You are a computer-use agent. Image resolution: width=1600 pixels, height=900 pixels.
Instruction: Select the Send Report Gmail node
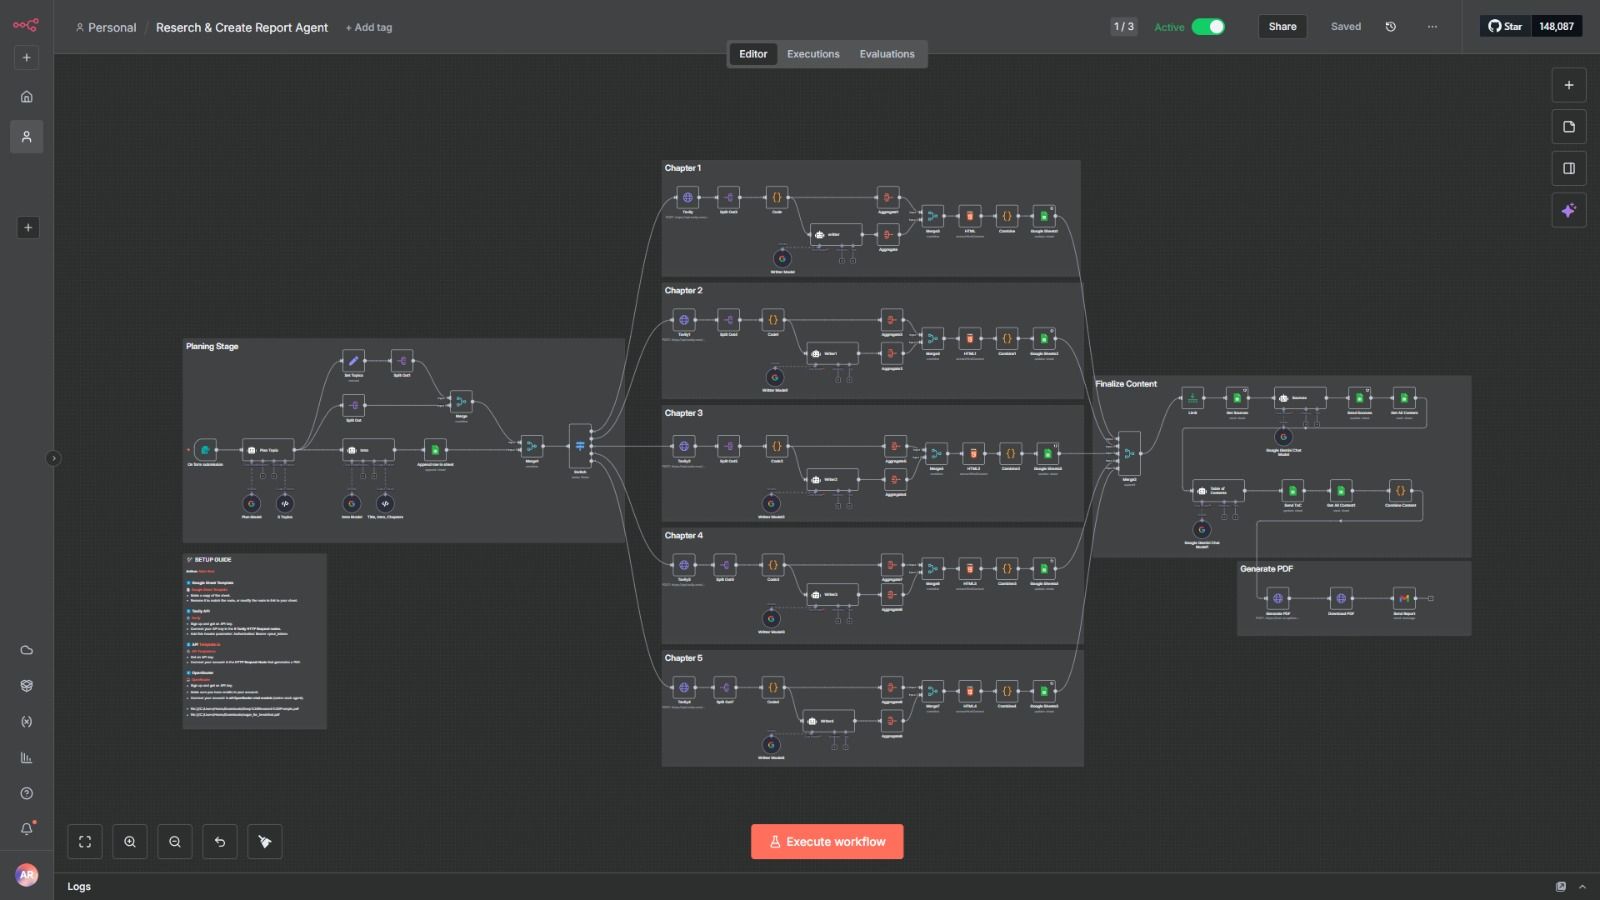tap(1404, 598)
